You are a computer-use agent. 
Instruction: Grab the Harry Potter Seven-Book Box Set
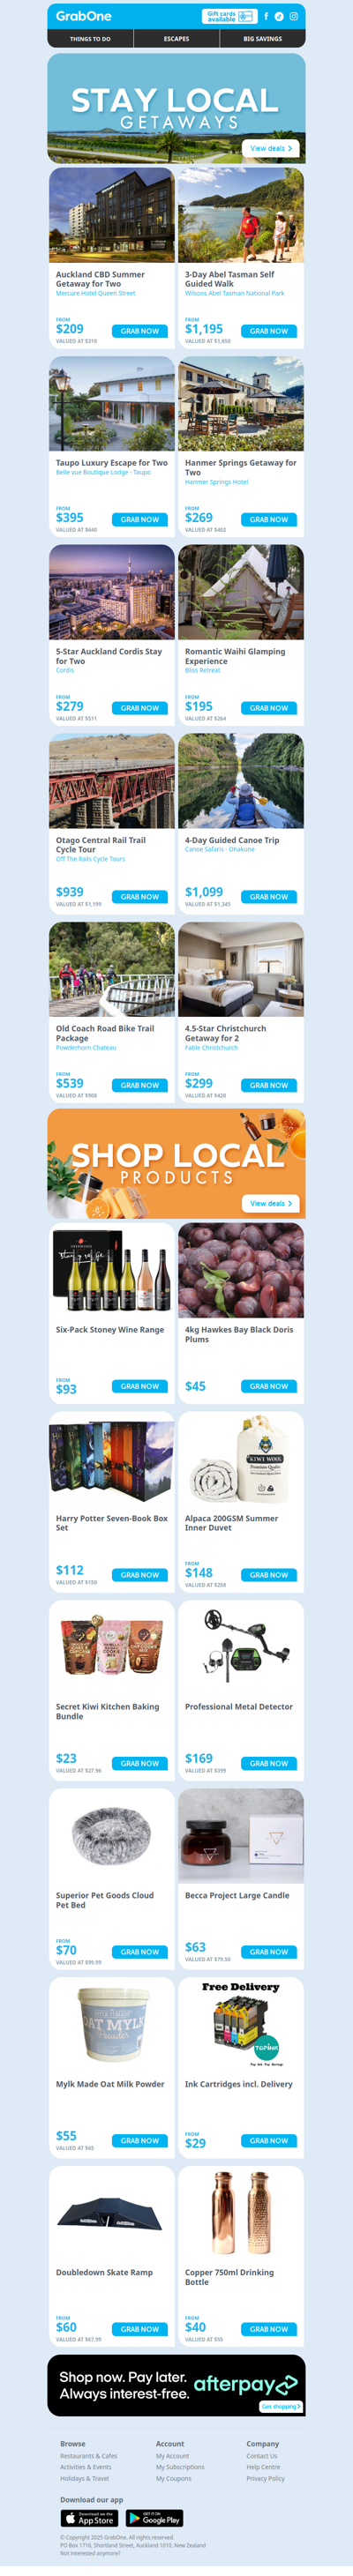click(x=140, y=1575)
